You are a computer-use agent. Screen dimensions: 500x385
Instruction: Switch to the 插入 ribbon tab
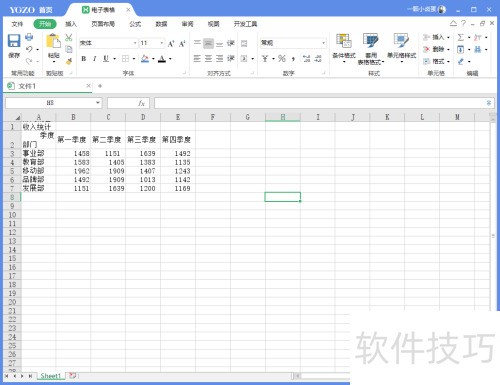coord(71,24)
